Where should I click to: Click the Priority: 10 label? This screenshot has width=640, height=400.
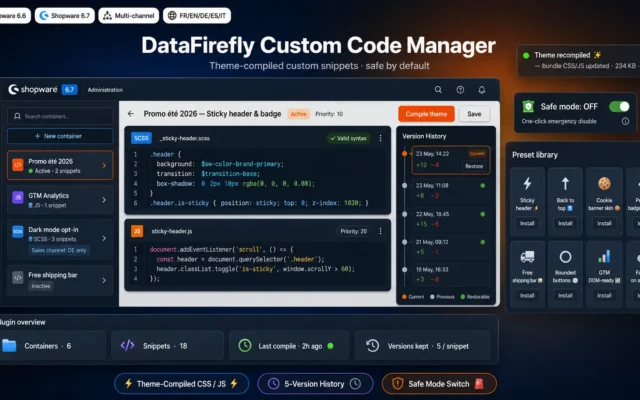(x=329, y=114)
